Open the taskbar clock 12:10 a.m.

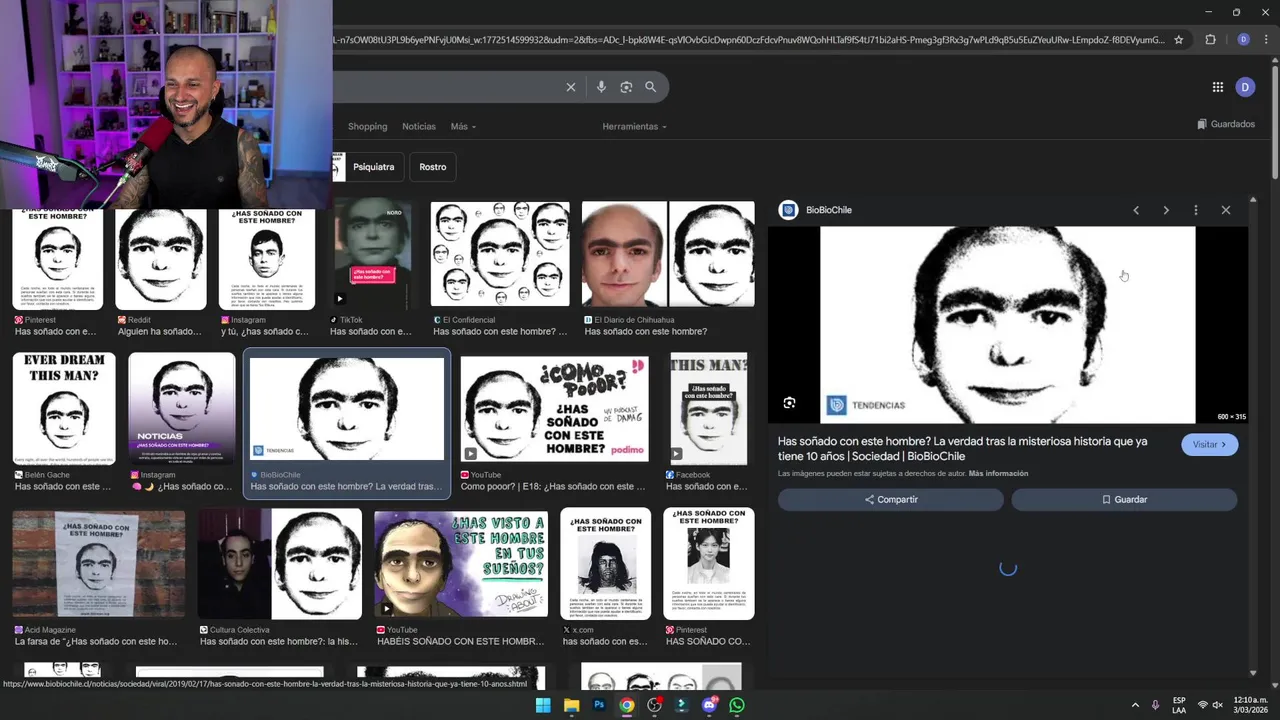click(x=1250, y=705)
